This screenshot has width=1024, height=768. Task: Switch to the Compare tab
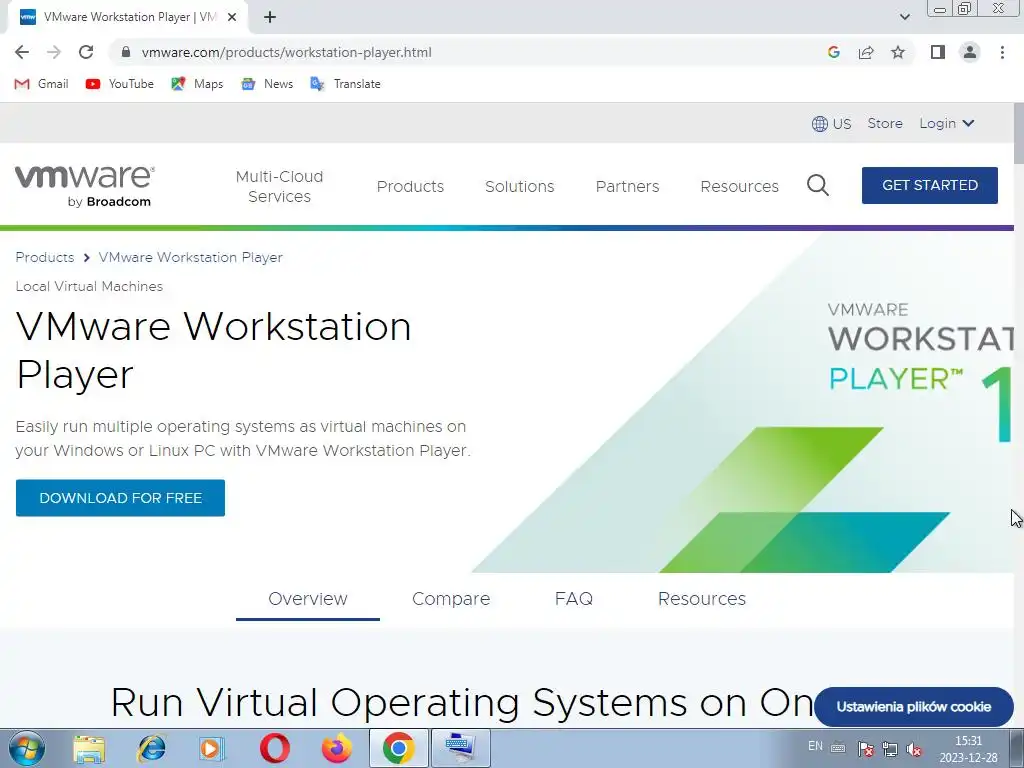coord(451,599)
